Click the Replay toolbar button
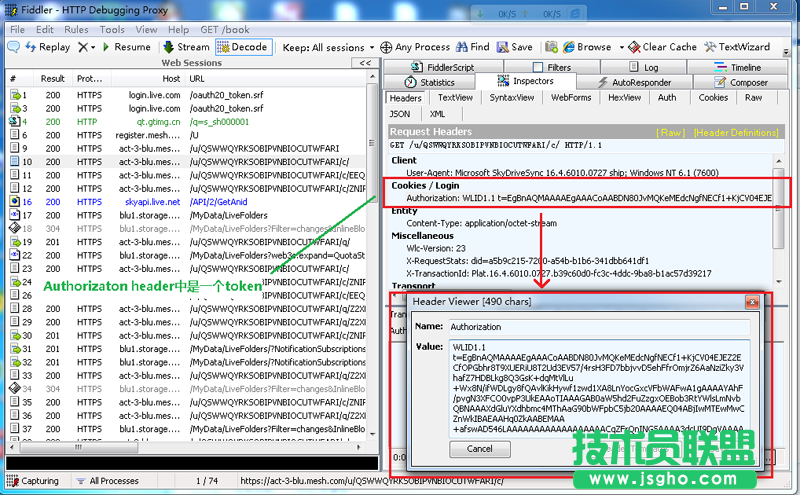This screenshot has width=800, height=495. click(47, 47)
